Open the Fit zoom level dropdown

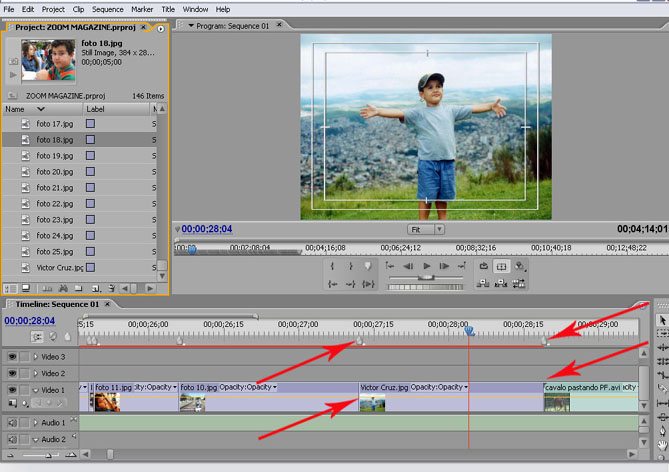click(x=425, y=229)
